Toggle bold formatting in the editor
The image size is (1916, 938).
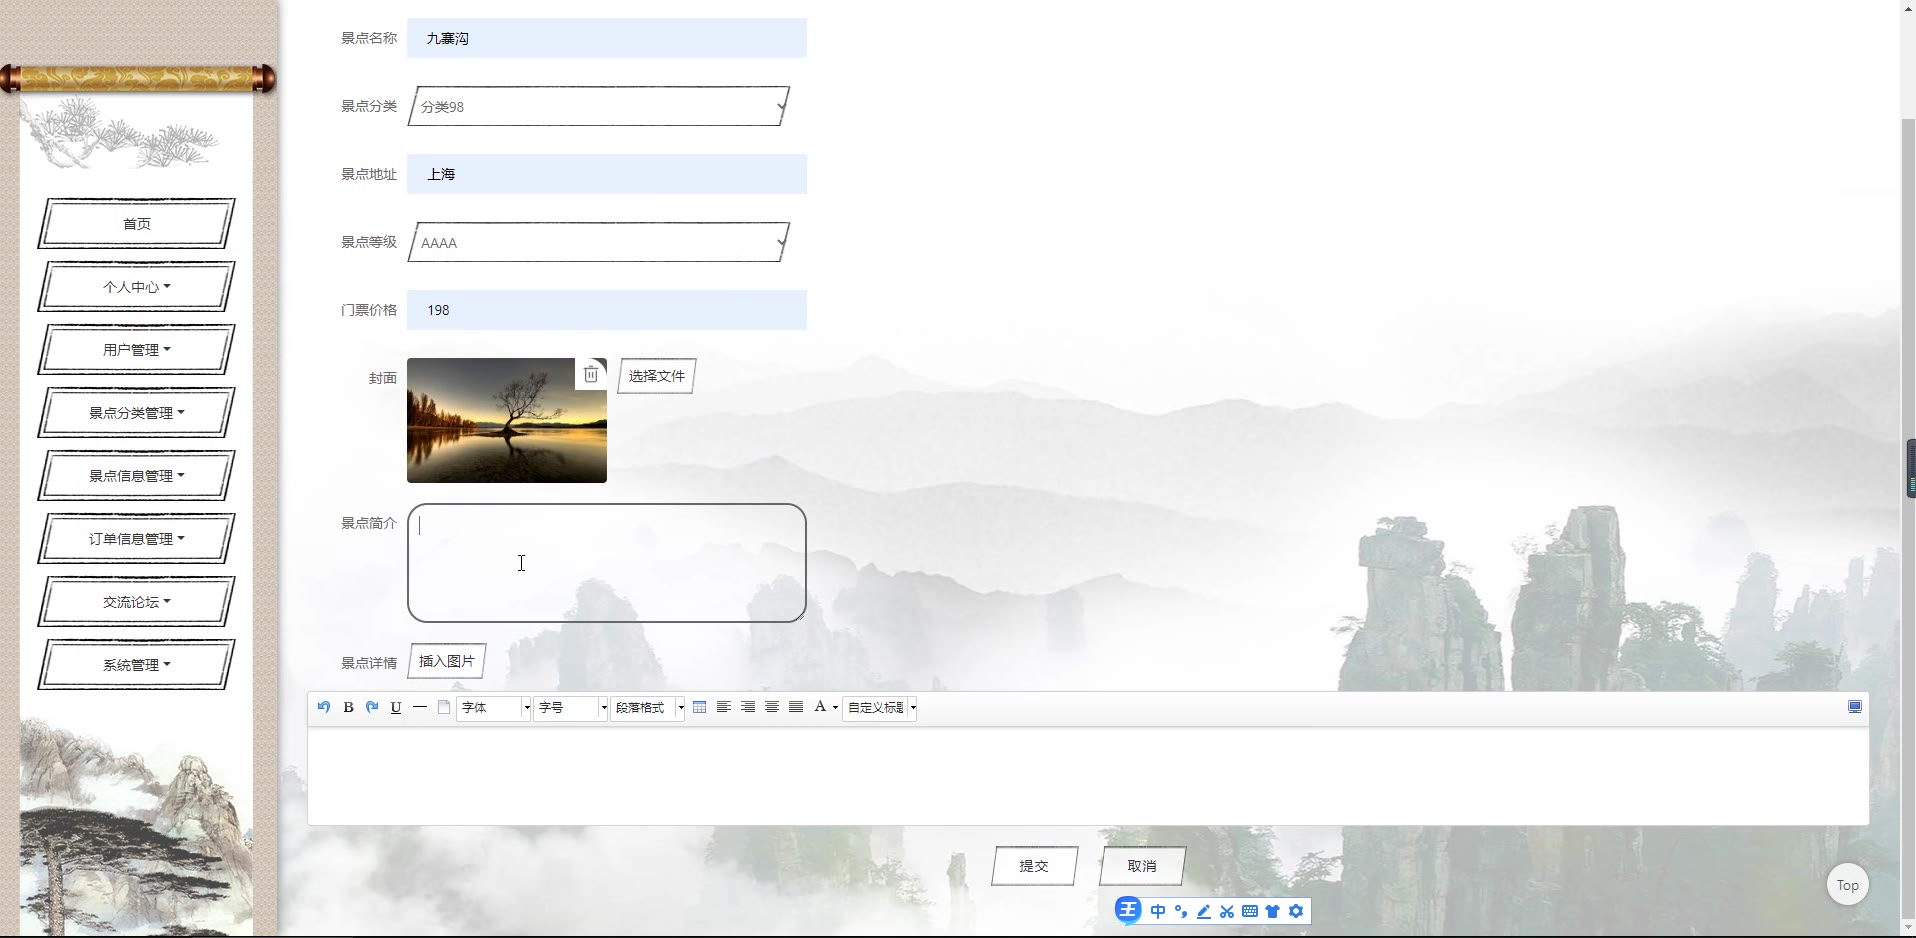pyautogui.click(x=348, y=707)
